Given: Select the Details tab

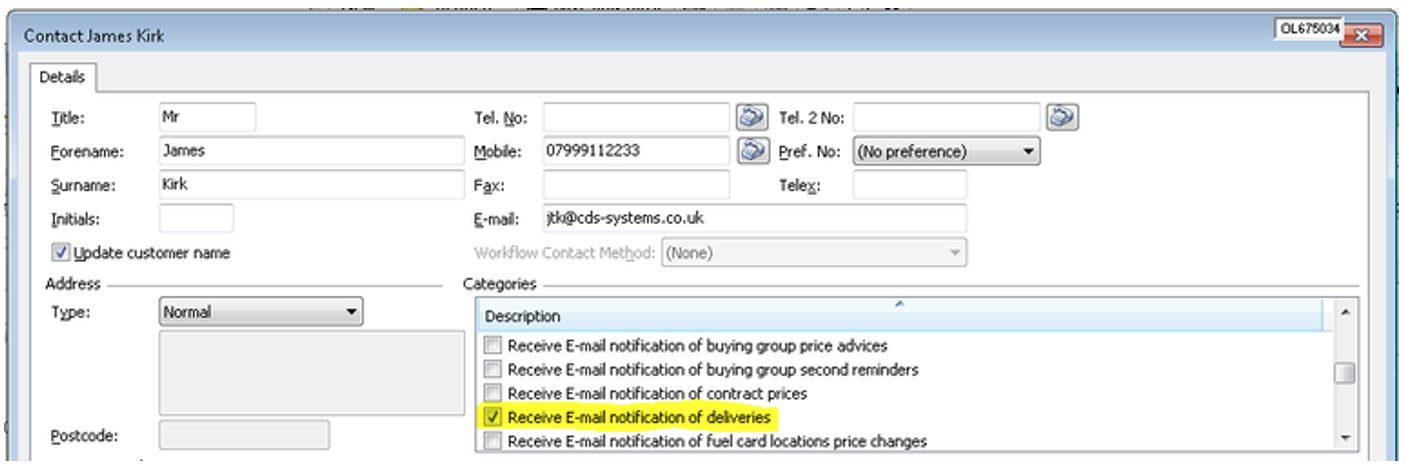Looking at the screenshot, I should pyautogui.click(x=62, y=77).
